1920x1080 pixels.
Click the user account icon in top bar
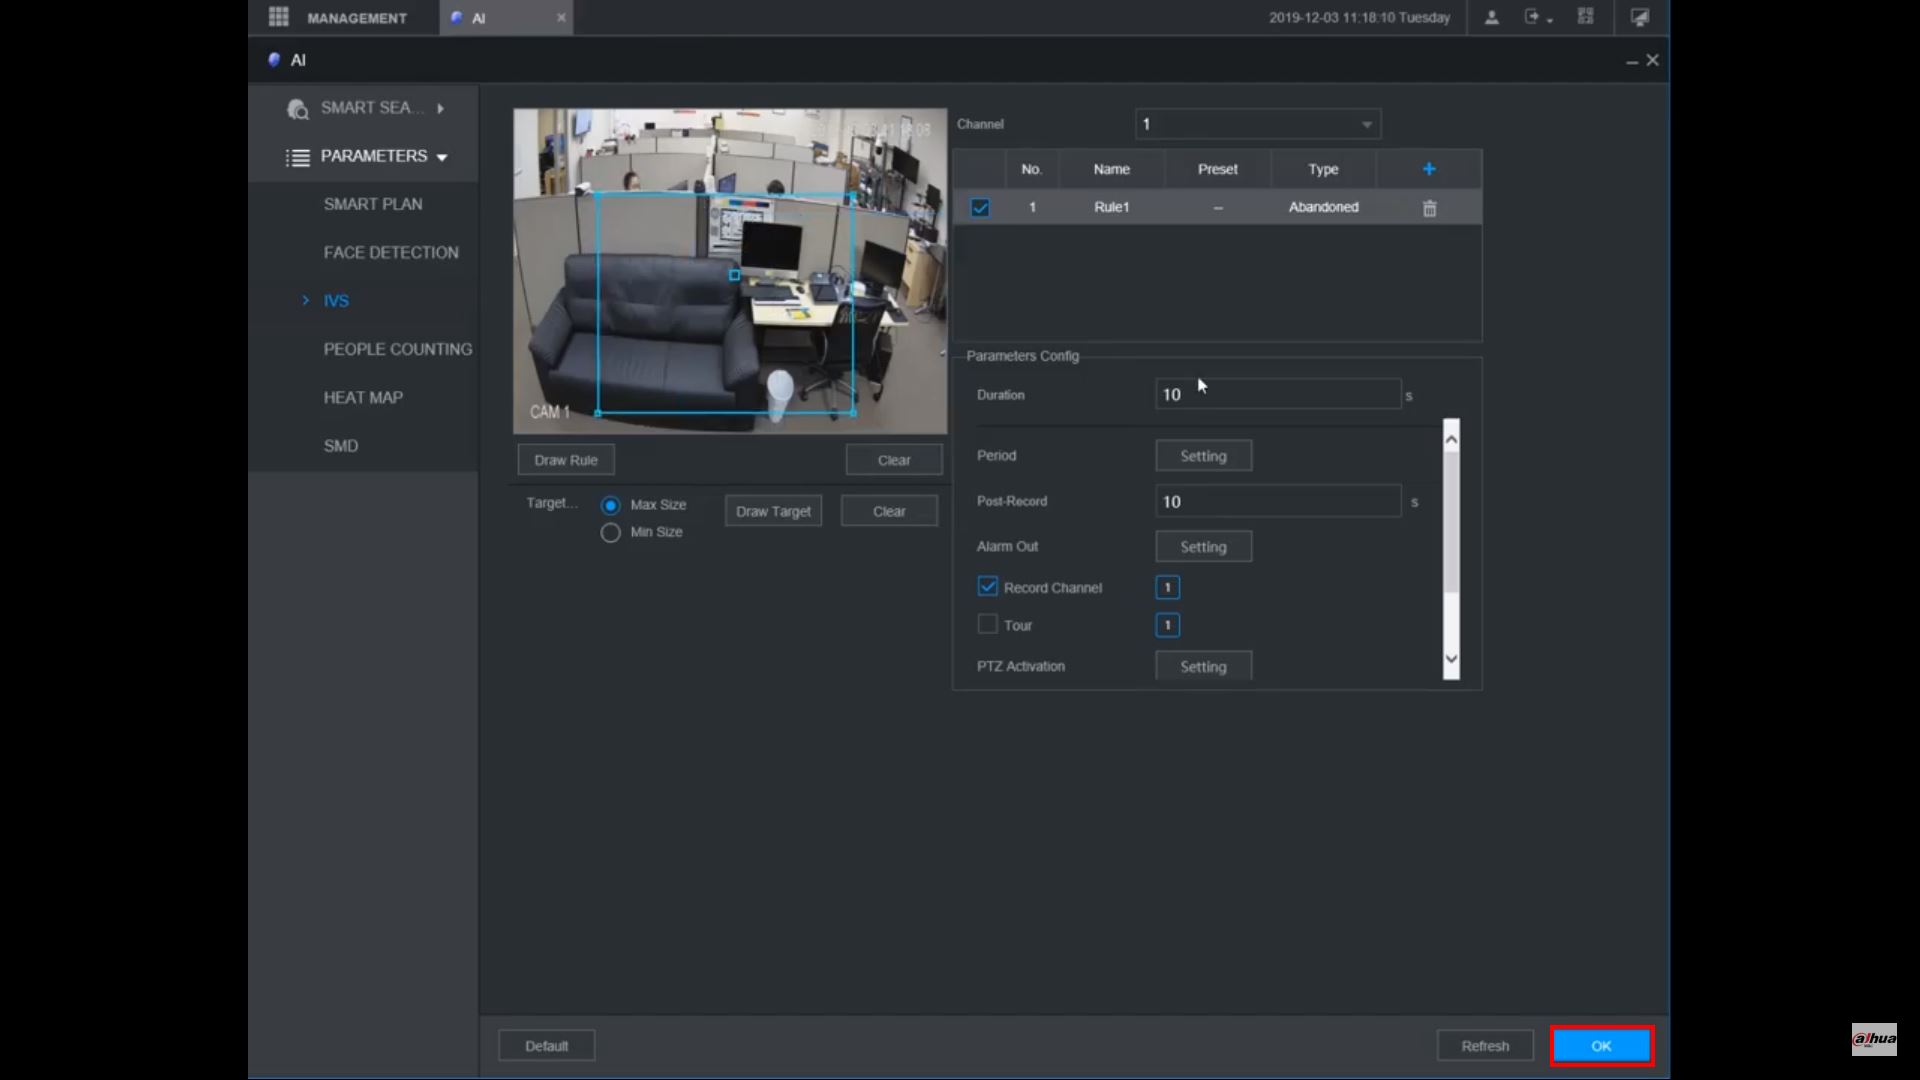tap(1491, 17)
